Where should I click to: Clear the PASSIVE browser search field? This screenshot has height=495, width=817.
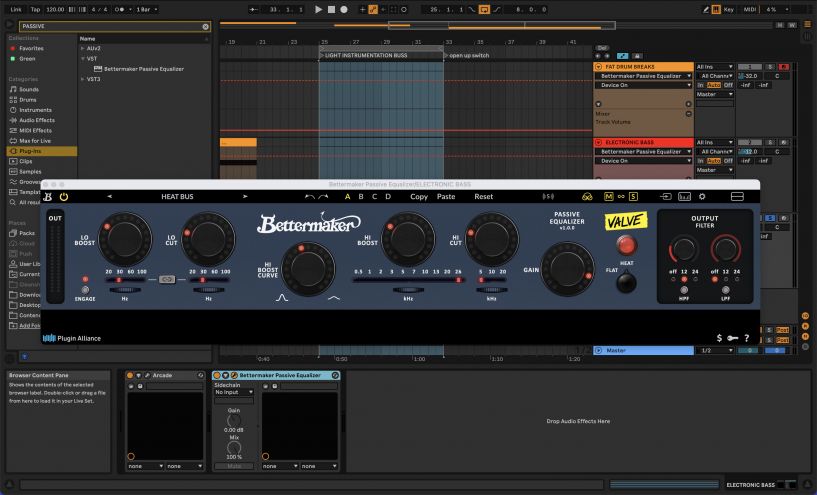205,27
